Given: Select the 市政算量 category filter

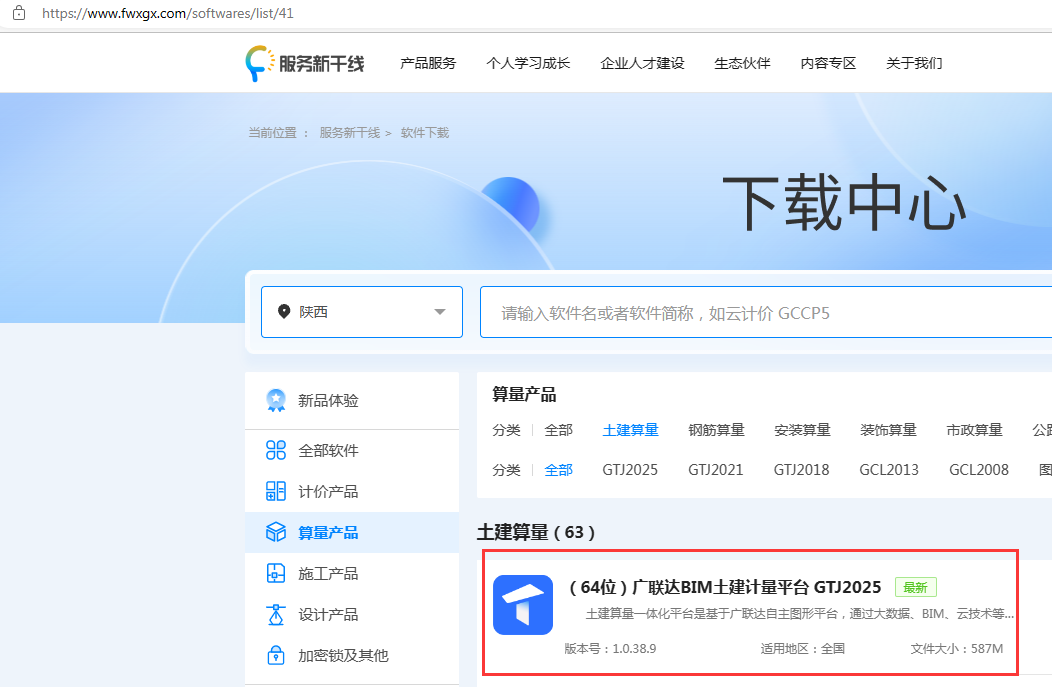Looking at the screenshot, I should pos(974,430).
